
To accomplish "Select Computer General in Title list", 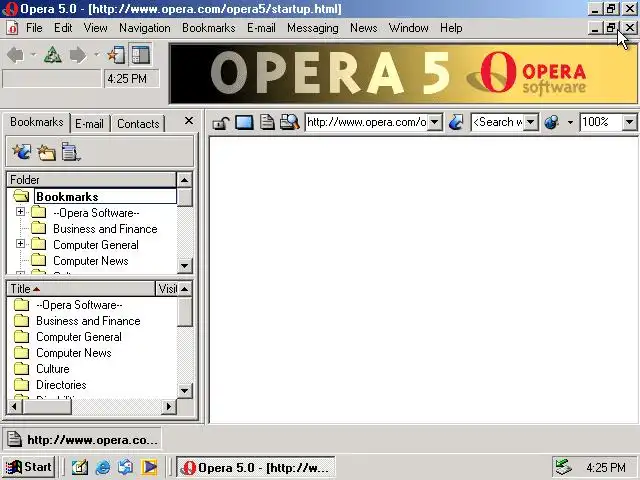I will tap(79, 337).
